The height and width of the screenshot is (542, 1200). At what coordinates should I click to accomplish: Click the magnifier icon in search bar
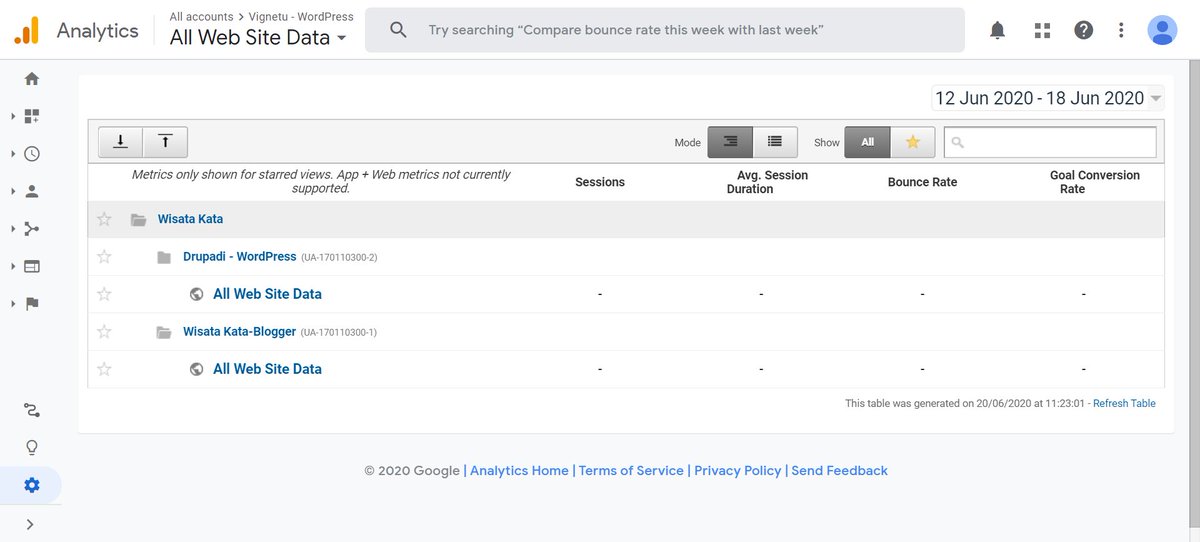point(398,30)
